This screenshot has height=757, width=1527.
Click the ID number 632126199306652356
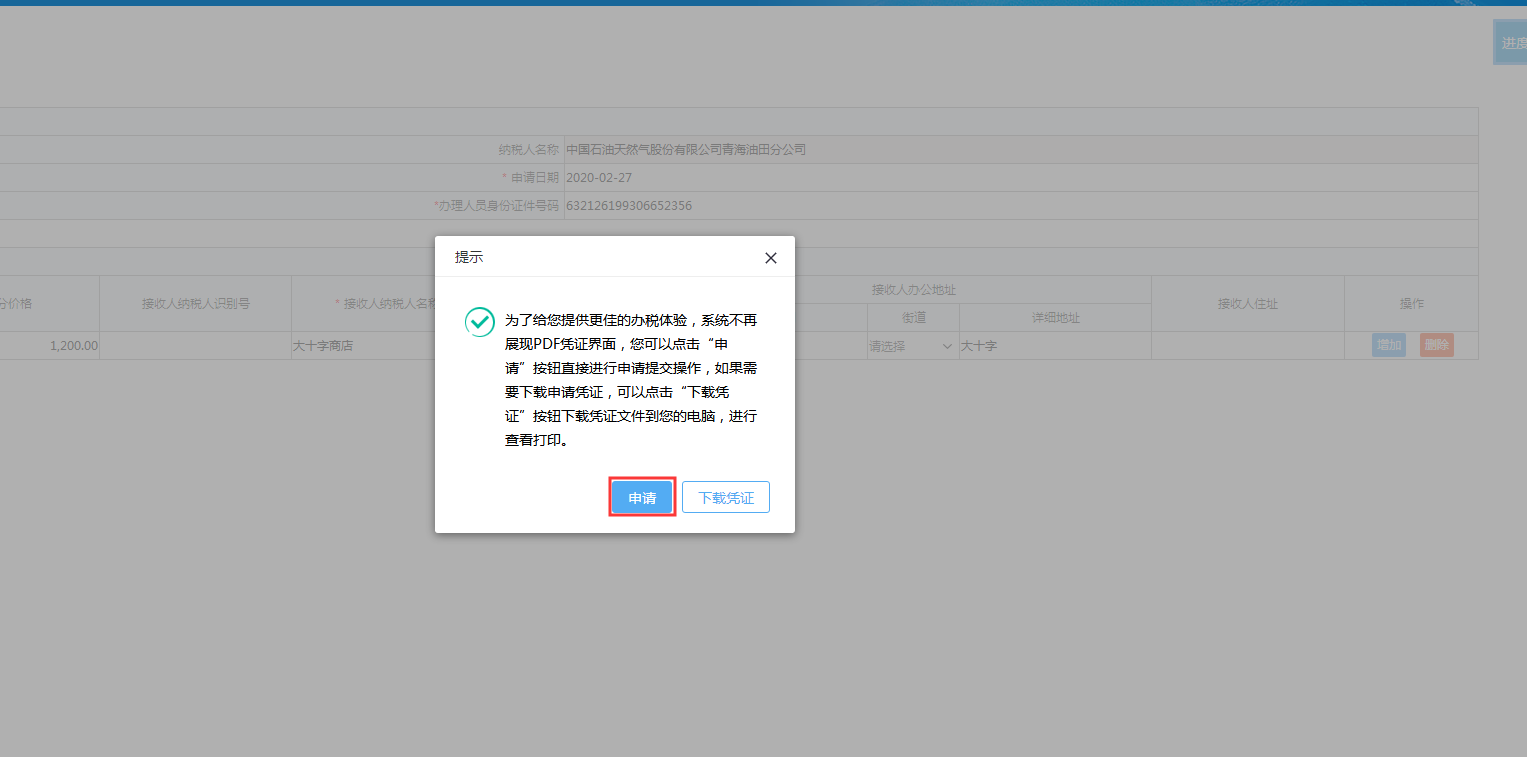(629, 206)
